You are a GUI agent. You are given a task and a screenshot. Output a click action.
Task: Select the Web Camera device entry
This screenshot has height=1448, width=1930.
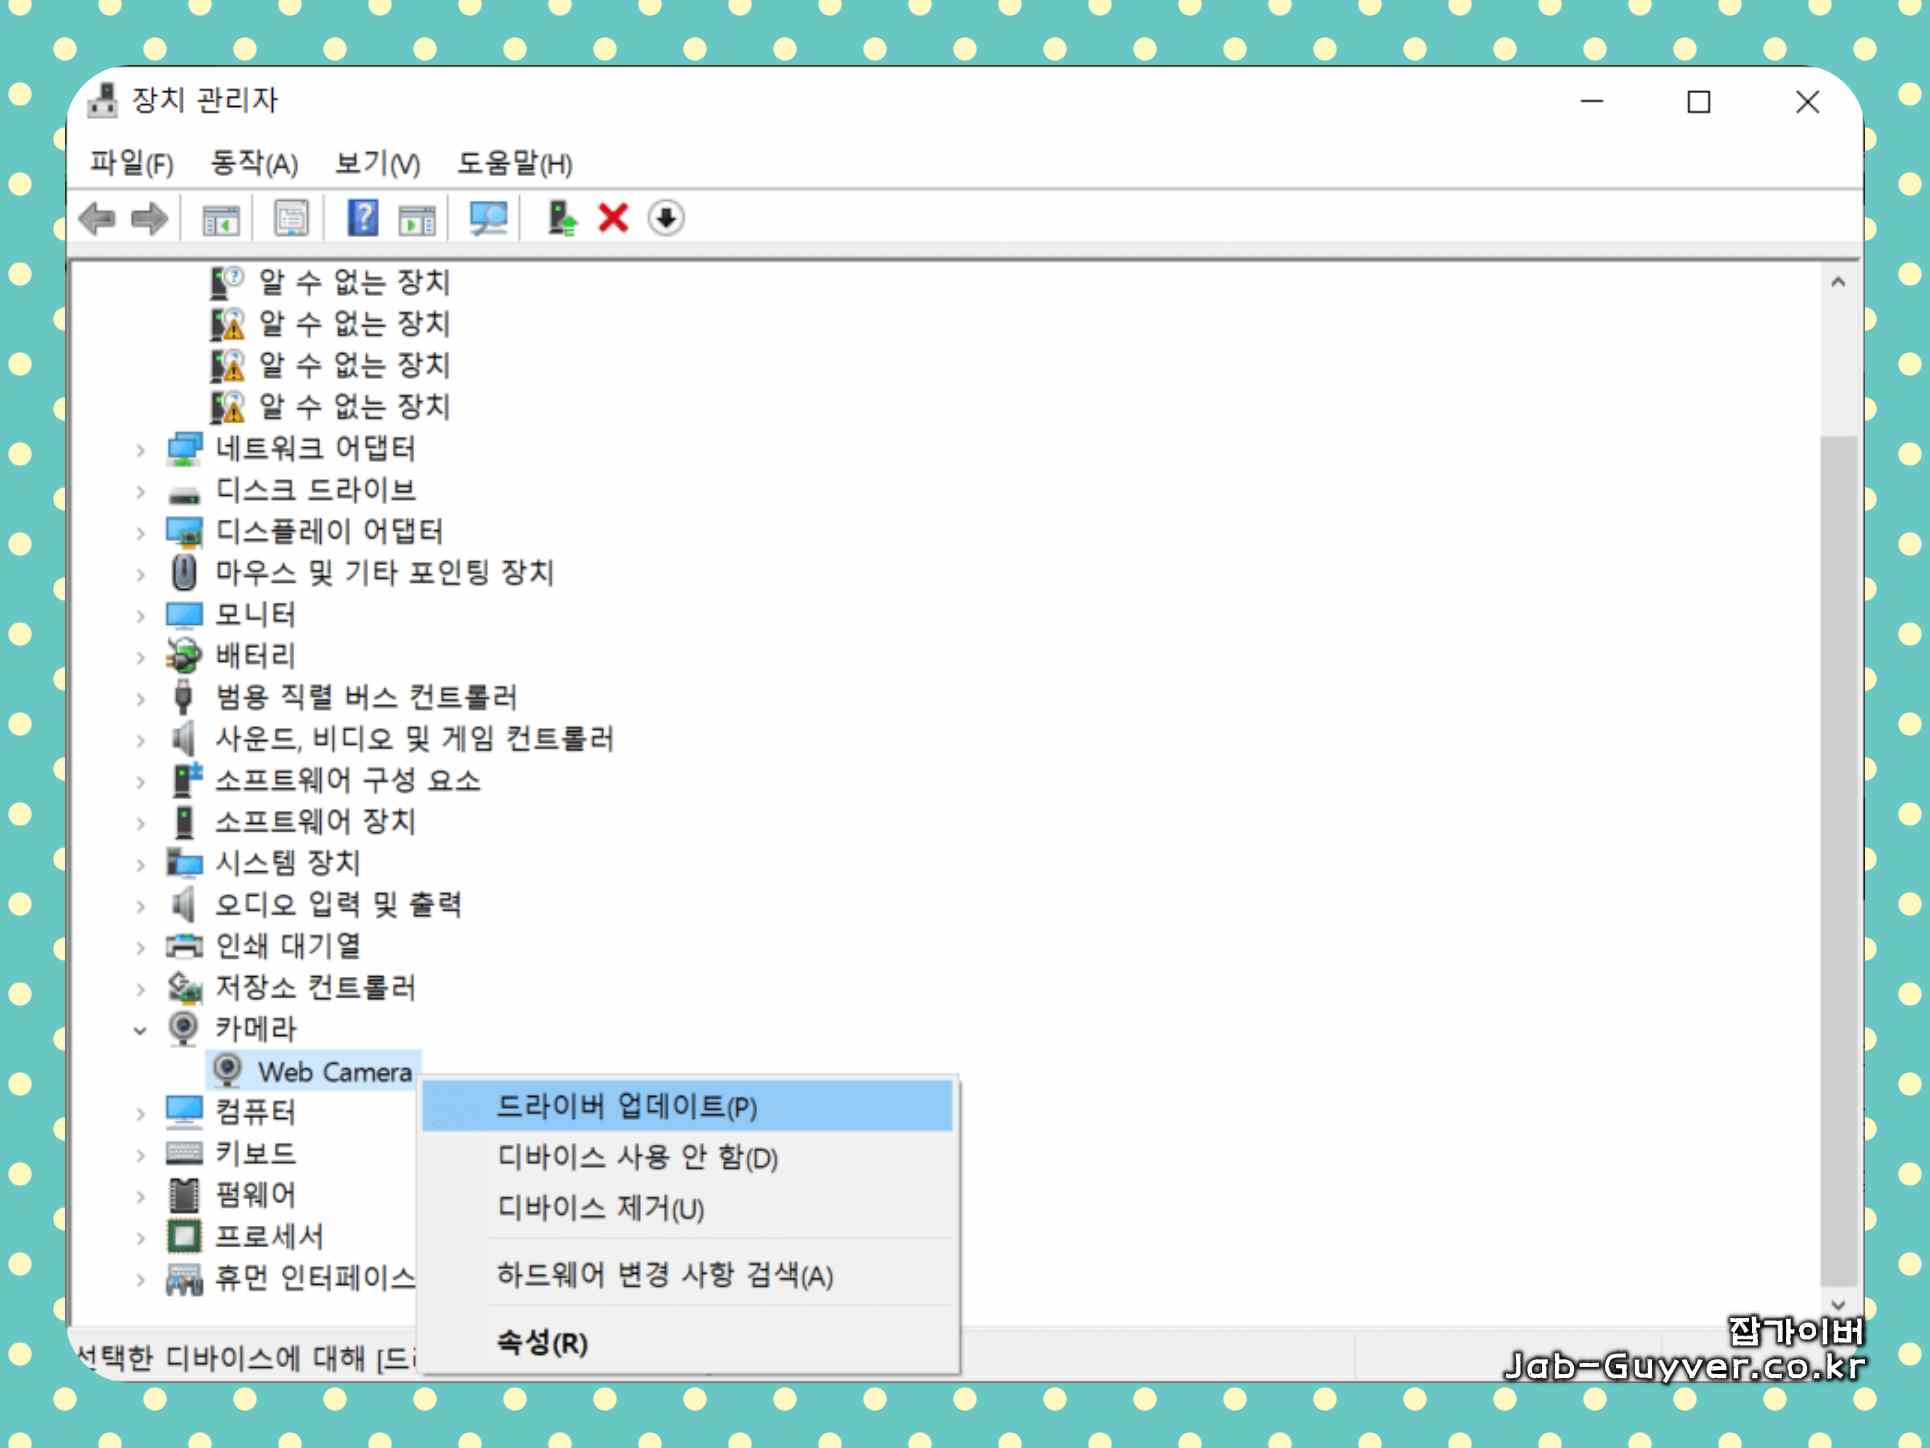[334, 1072]
